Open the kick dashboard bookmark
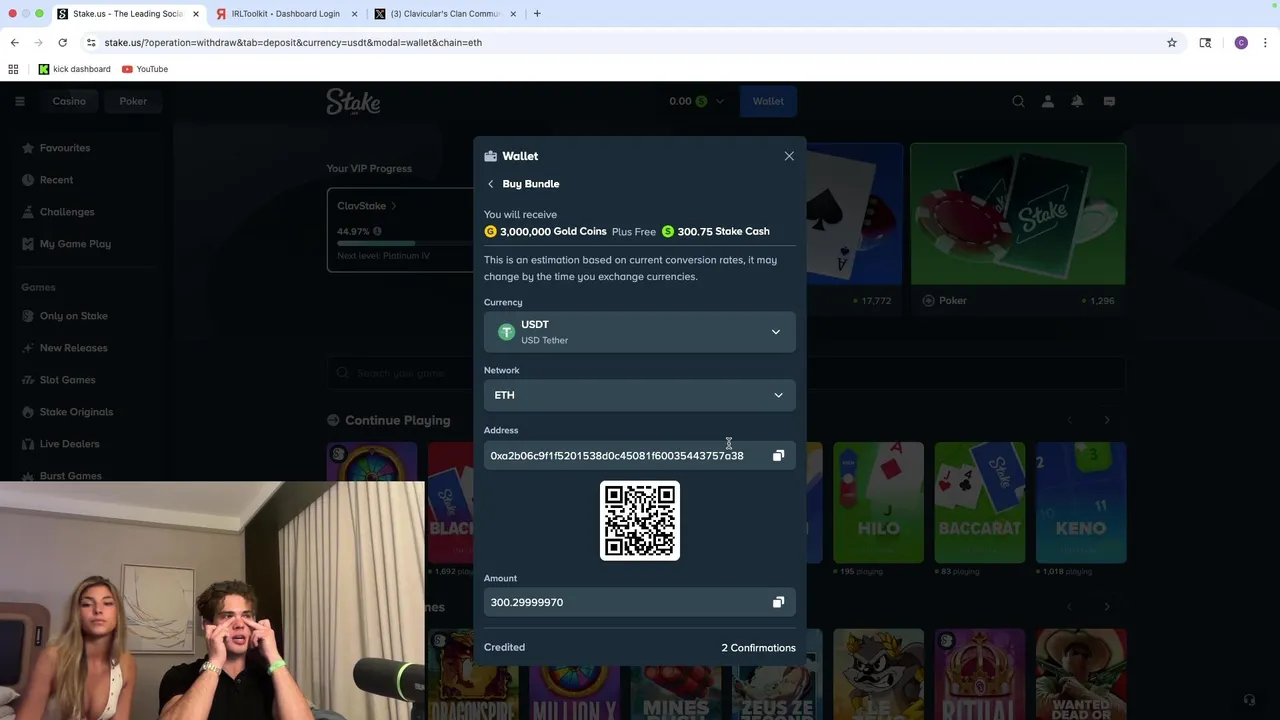This screenshot has height=720, width=1280. pyautogui.click(x=75, y=69)
